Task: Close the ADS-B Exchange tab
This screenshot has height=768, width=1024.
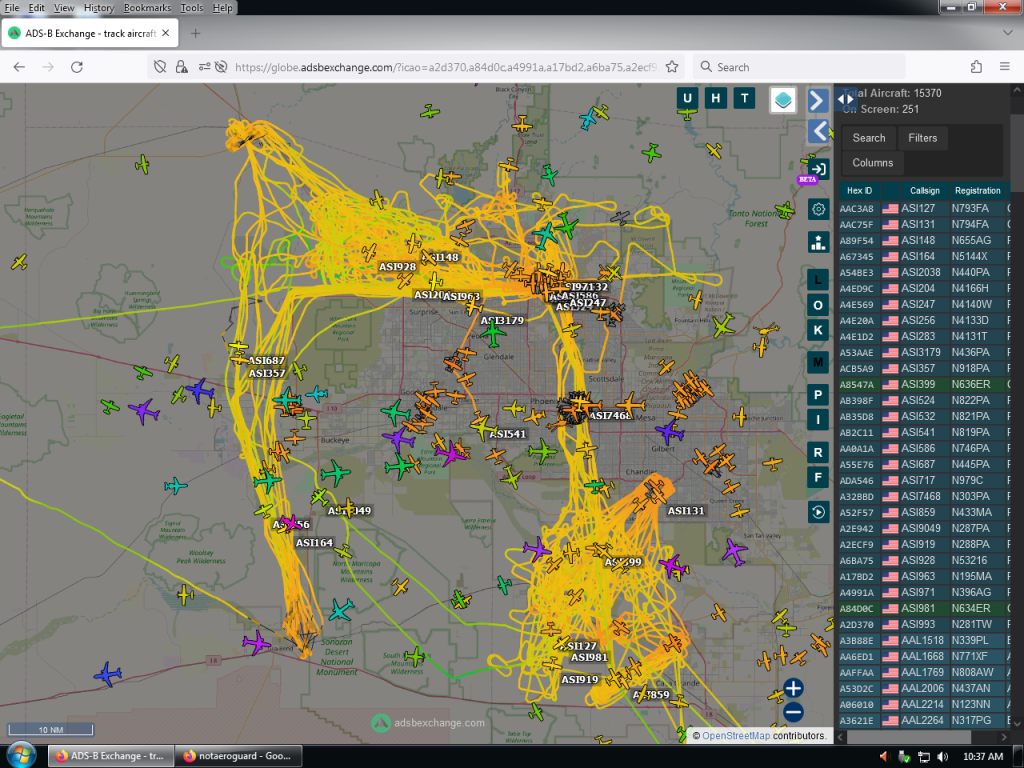Action: pos(166,33)
